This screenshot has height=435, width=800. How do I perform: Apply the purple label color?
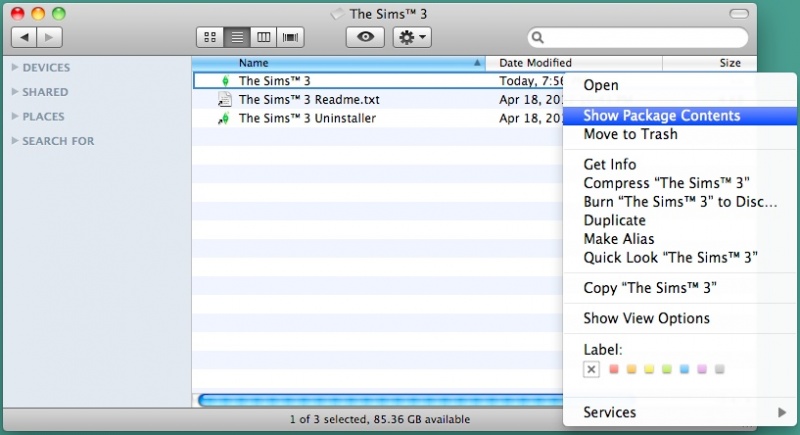coord(702,369)
